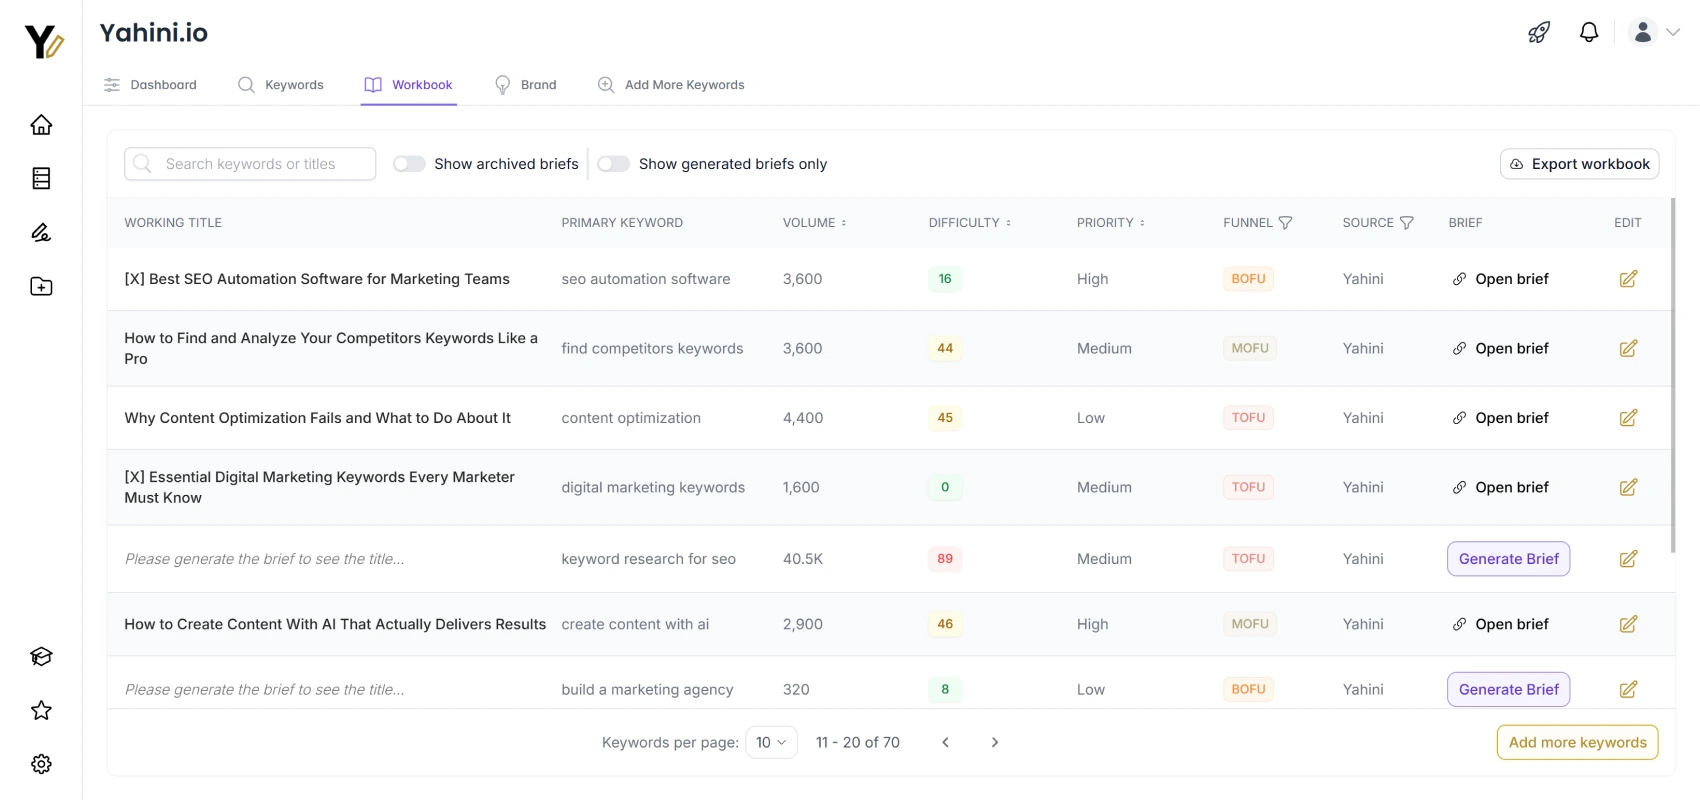Click the rocket icon in header
Image resolution: width=1700 pixels, height=800 pixels.
(1539, 32)
